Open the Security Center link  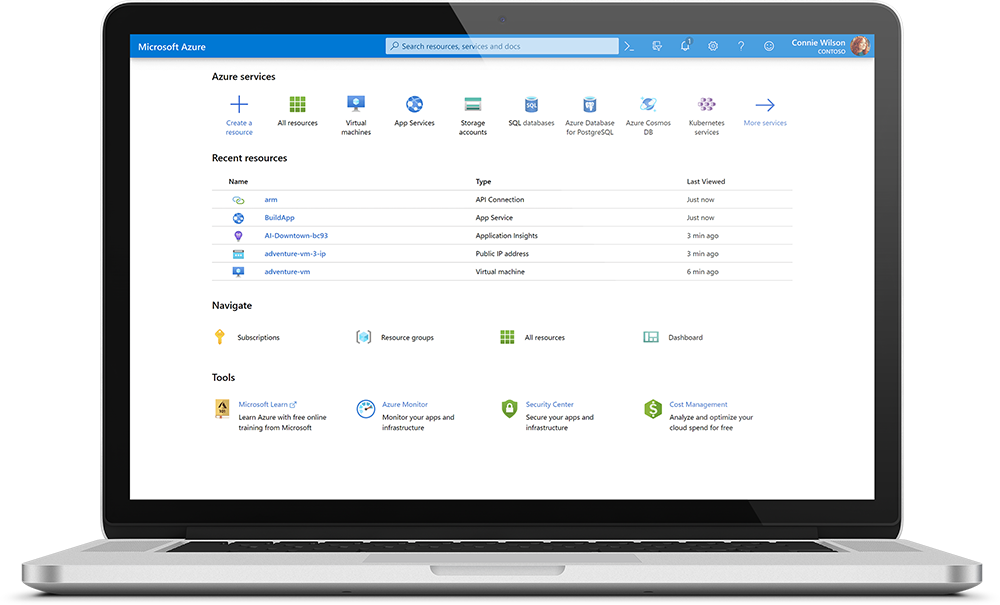pyautogui.click(x=549, y=404)
